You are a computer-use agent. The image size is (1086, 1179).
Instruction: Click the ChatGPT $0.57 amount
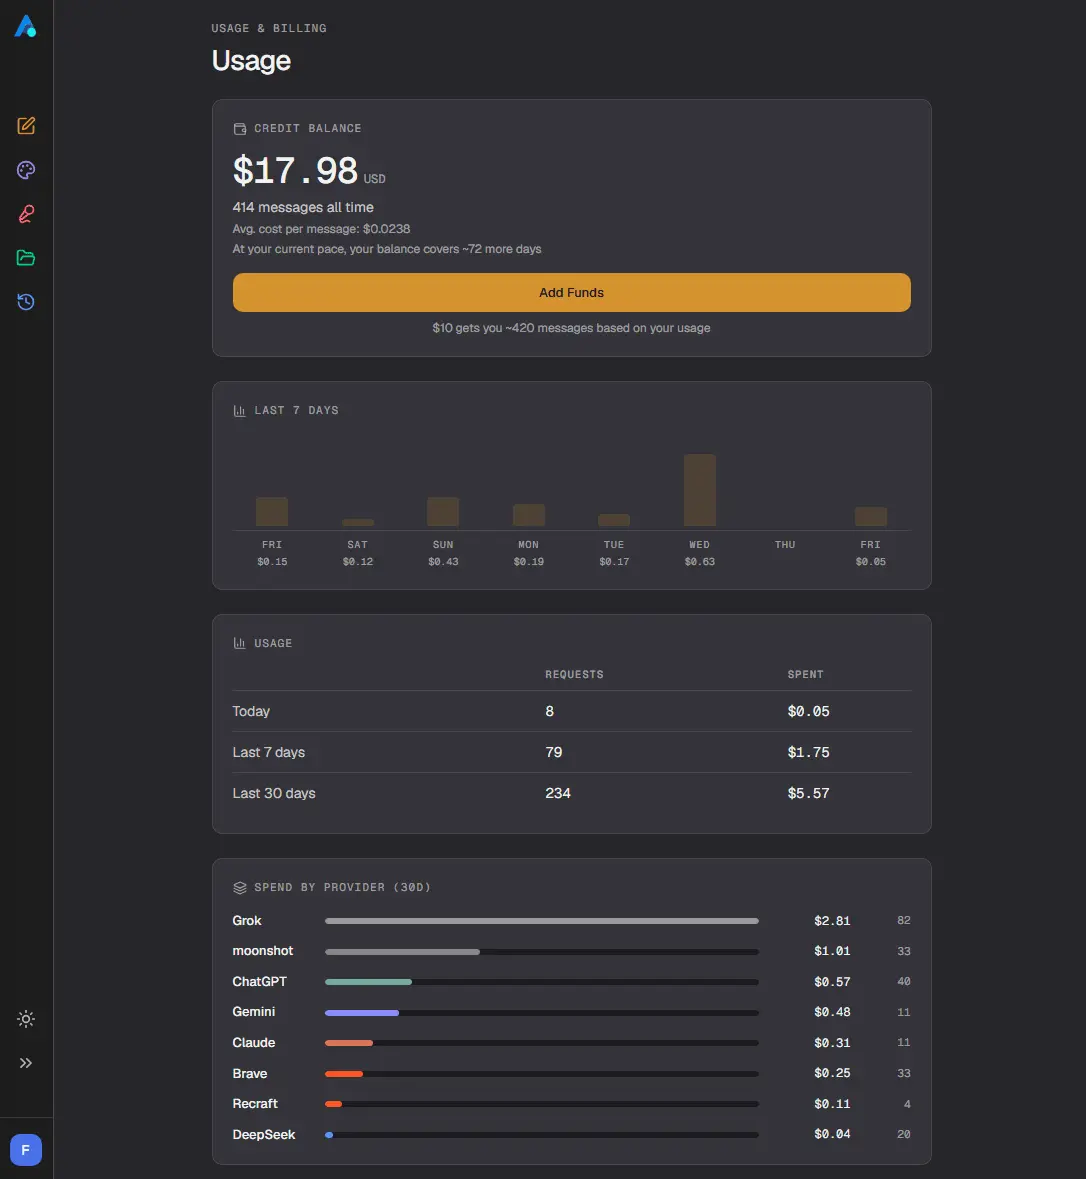click(832, 981)
